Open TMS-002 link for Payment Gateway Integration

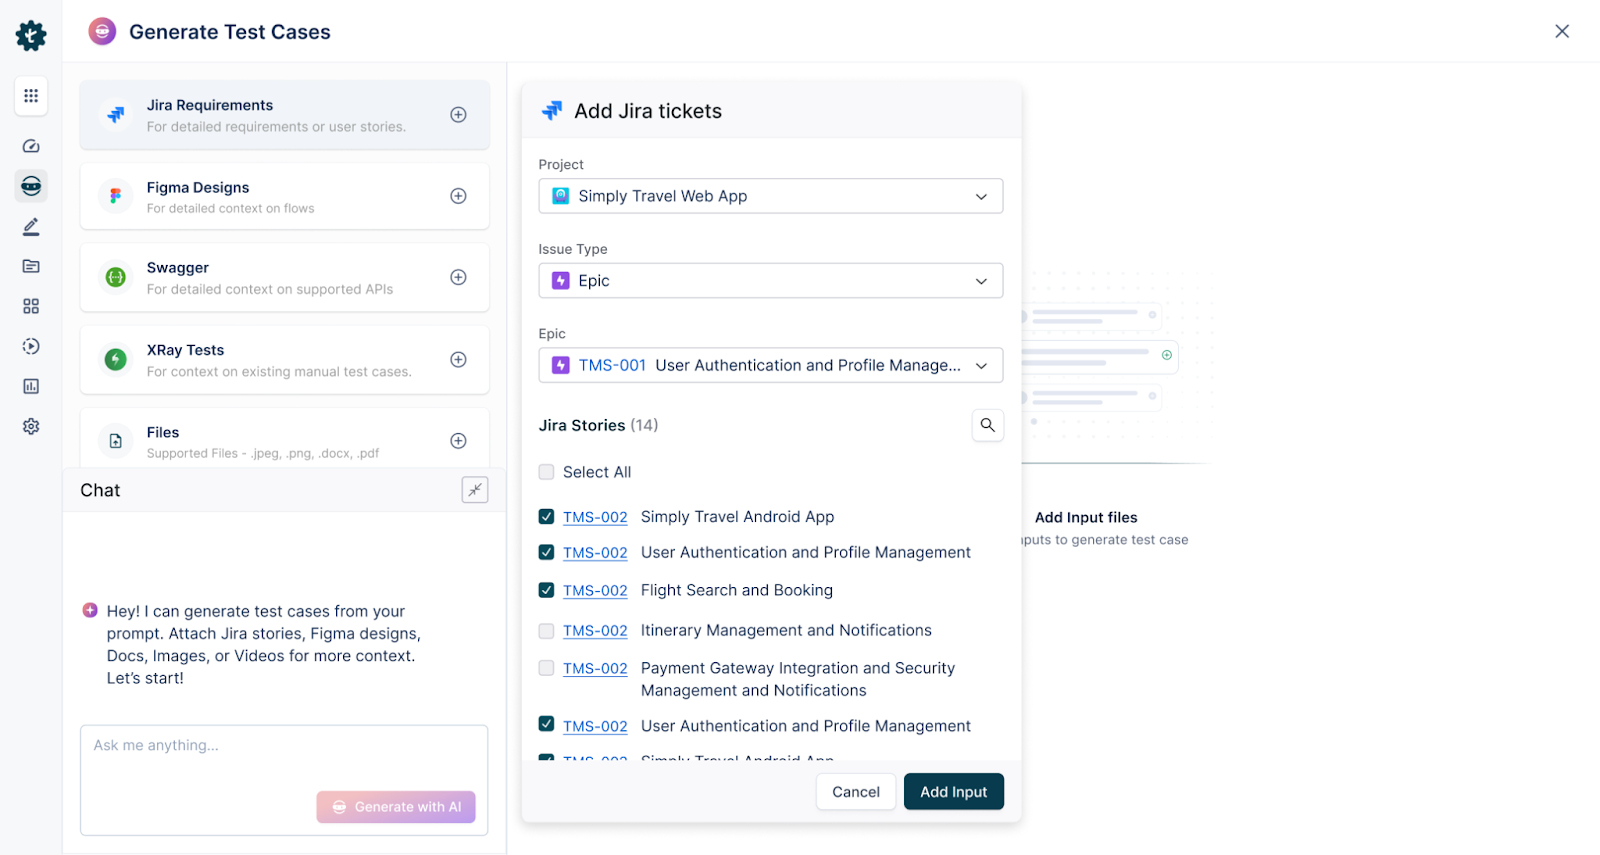(x=595, y=669)
